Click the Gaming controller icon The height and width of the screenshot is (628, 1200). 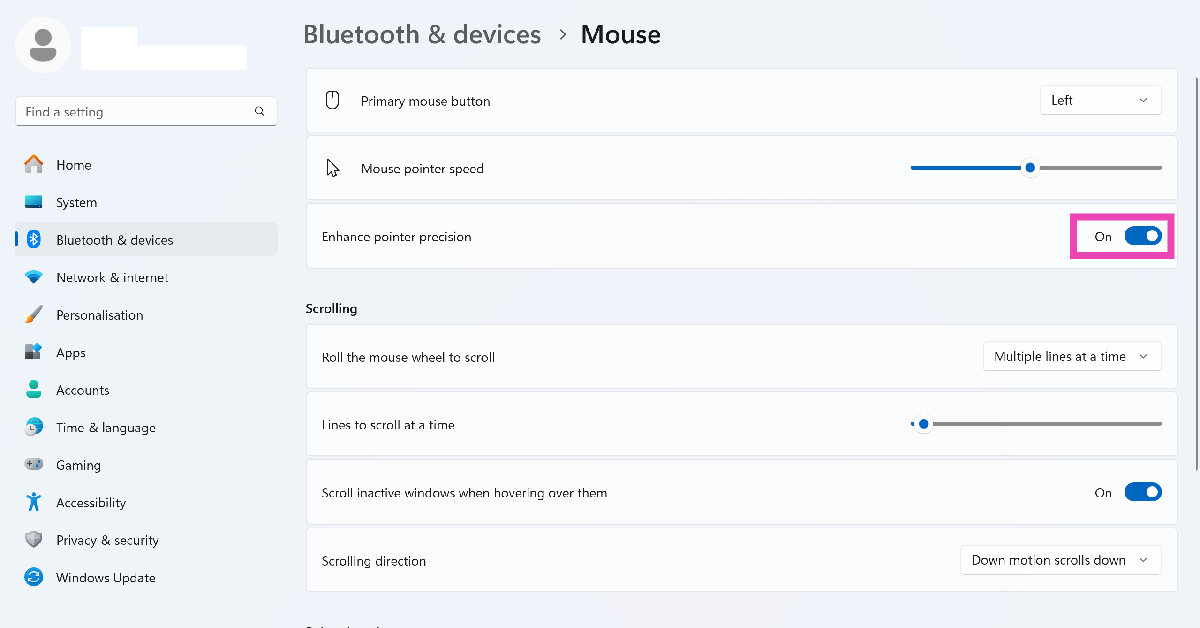[34, 465]
